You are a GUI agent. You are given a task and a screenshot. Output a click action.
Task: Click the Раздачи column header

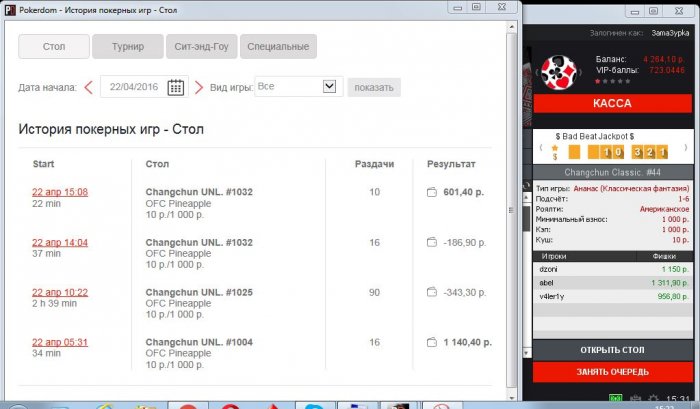coord(375,164)
